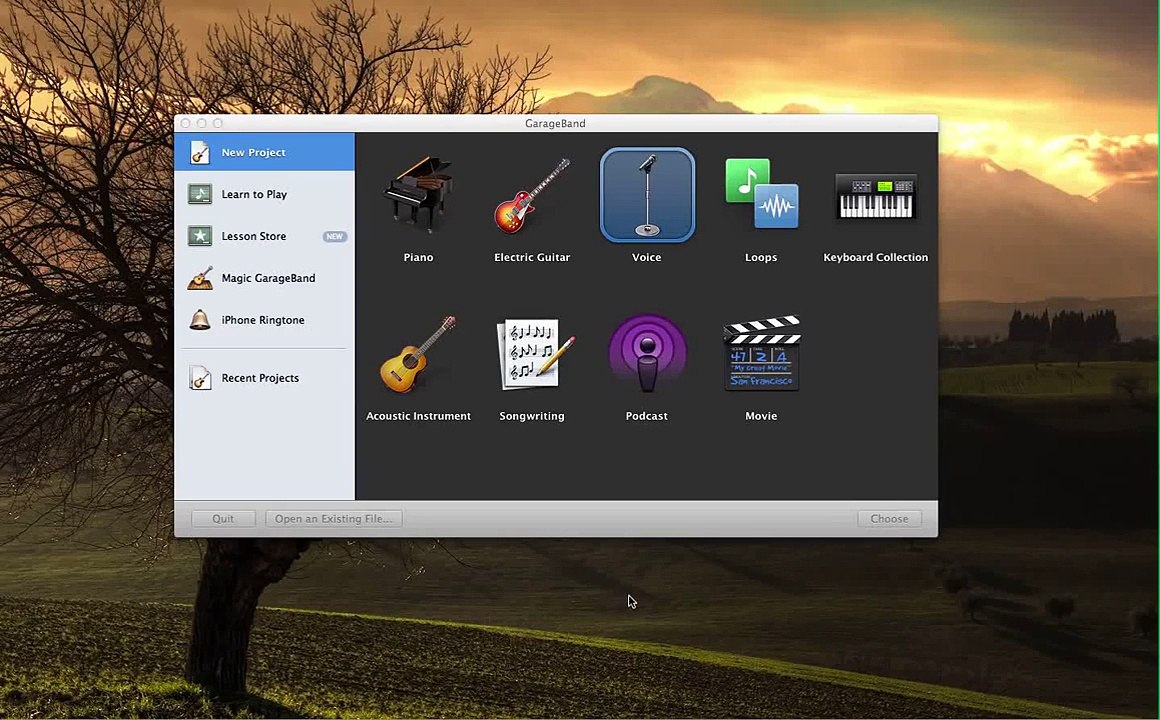1160x720 pixels.
Task: Click the Choose button
Action: 889,519
